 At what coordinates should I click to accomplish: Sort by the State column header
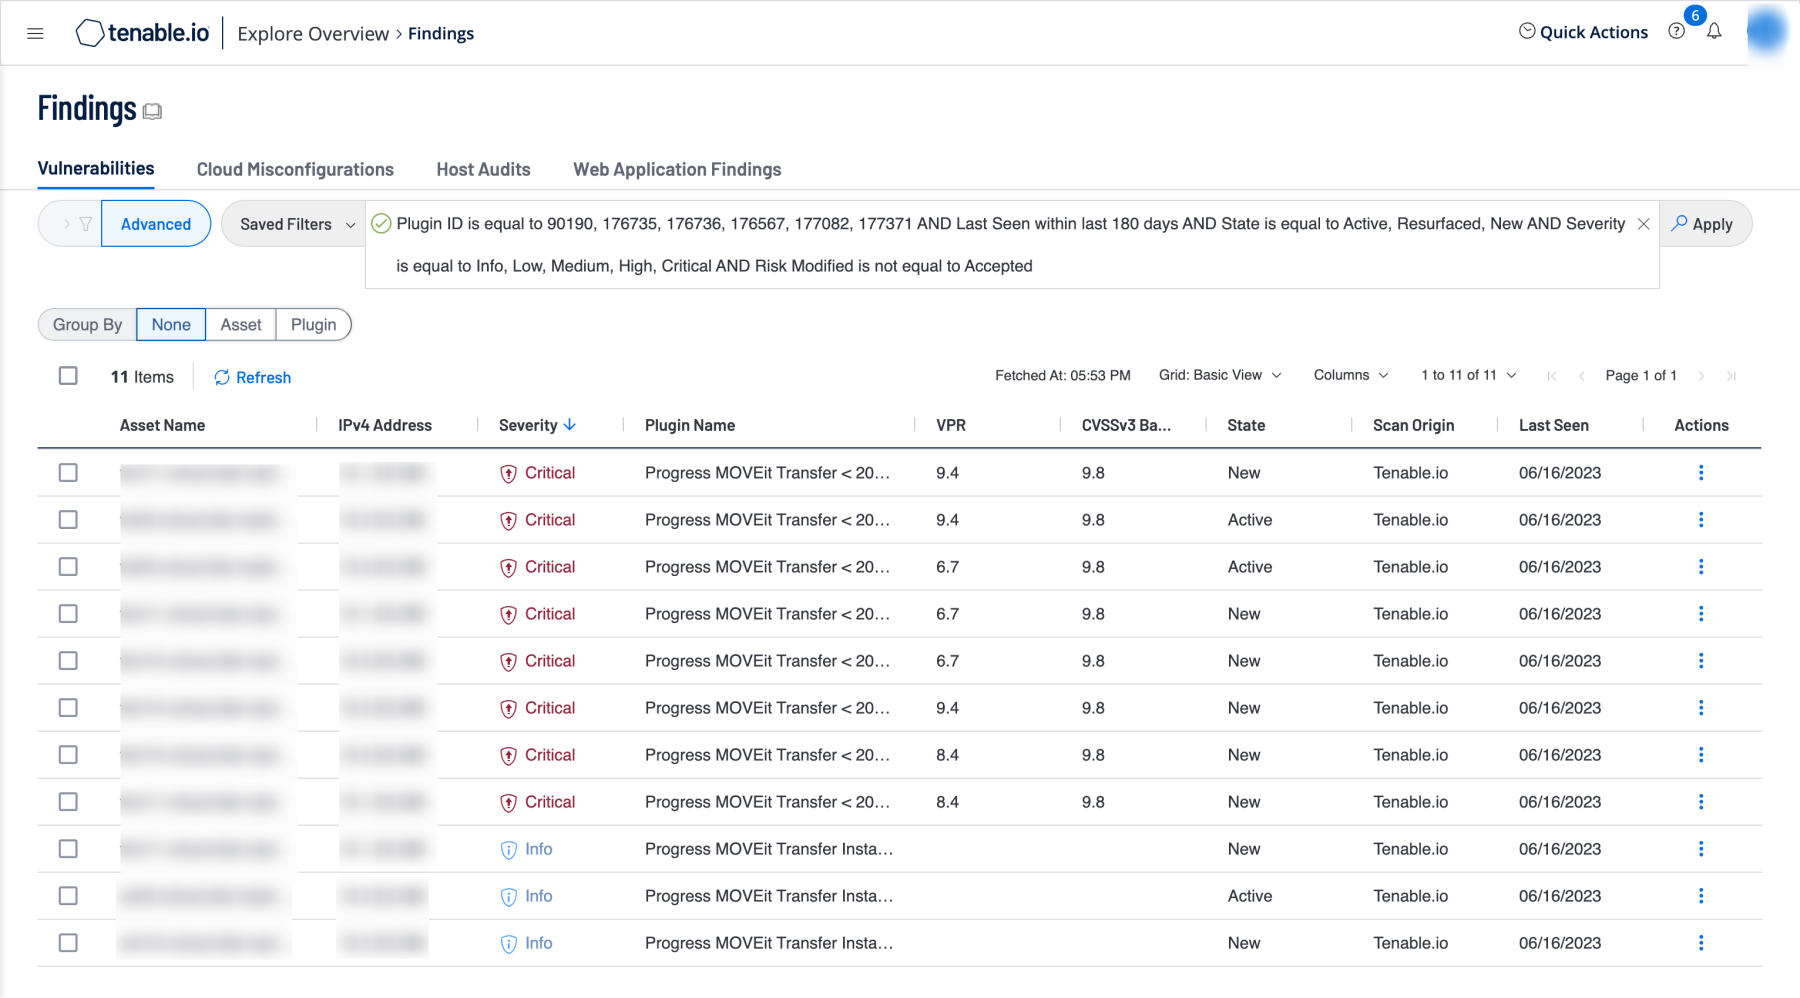coord(1246,425)
